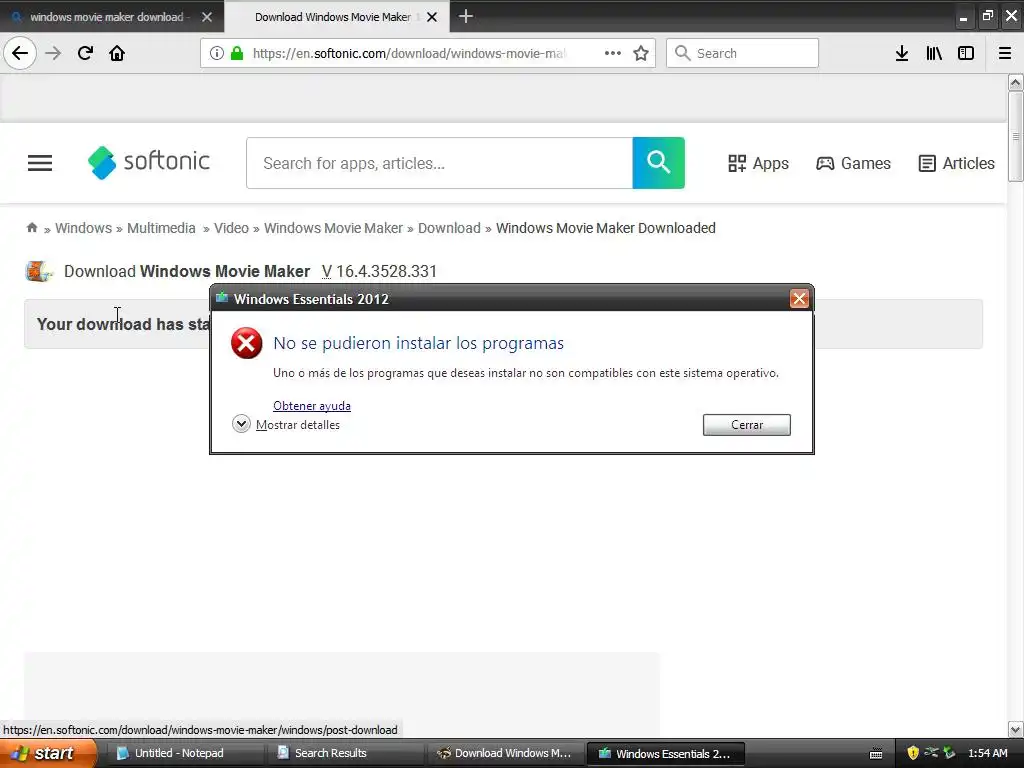This screenshot has height=768, width=1024.
Task: Go back with the browser back arrow
Action: (x=20, y=53)
